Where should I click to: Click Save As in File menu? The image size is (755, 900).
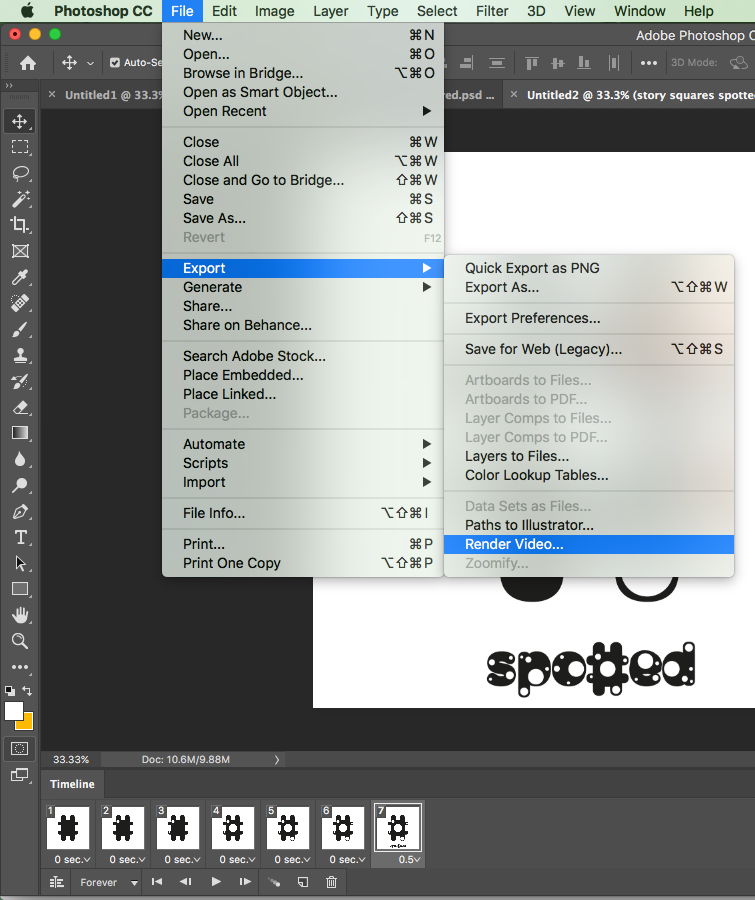[x=303, y=218]
